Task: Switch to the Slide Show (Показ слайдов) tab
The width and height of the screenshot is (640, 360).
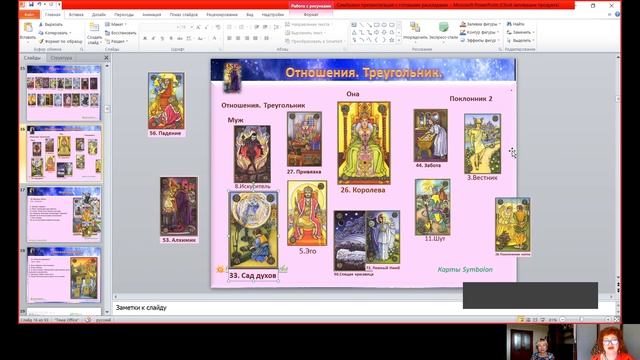Action: 184,14
